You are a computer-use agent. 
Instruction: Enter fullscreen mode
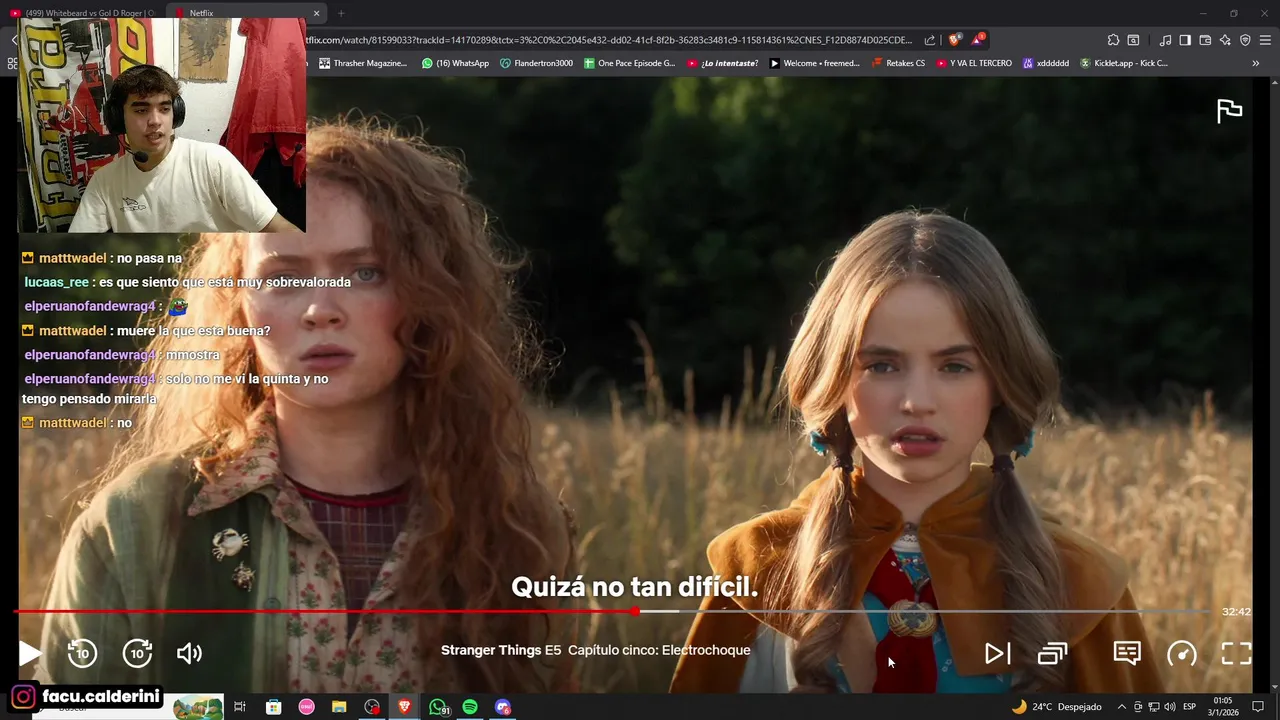coord(1237,653)
